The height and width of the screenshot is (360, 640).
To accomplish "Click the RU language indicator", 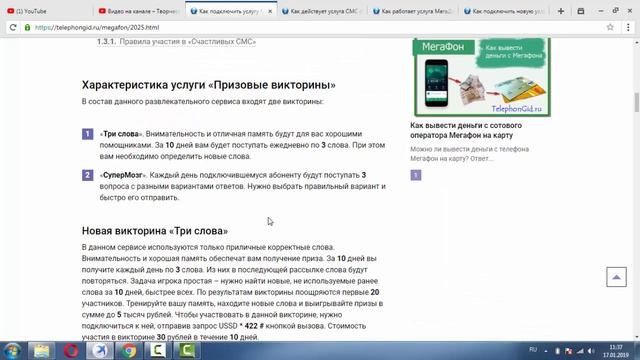I will [533, 350].
